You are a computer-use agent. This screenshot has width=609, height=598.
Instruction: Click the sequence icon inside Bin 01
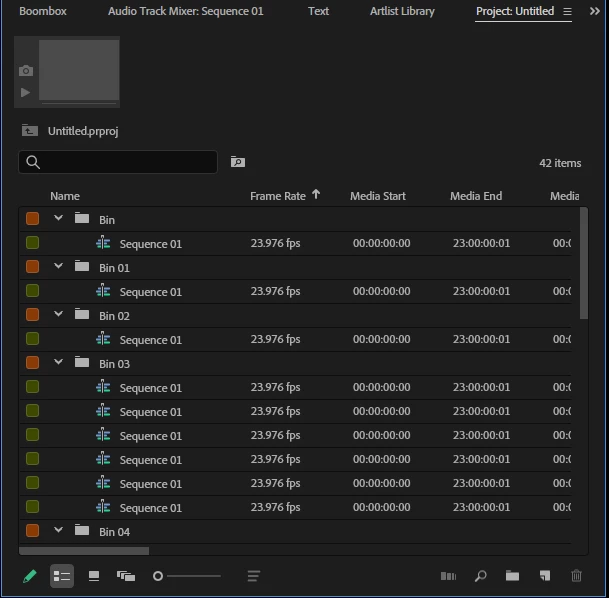103,291
